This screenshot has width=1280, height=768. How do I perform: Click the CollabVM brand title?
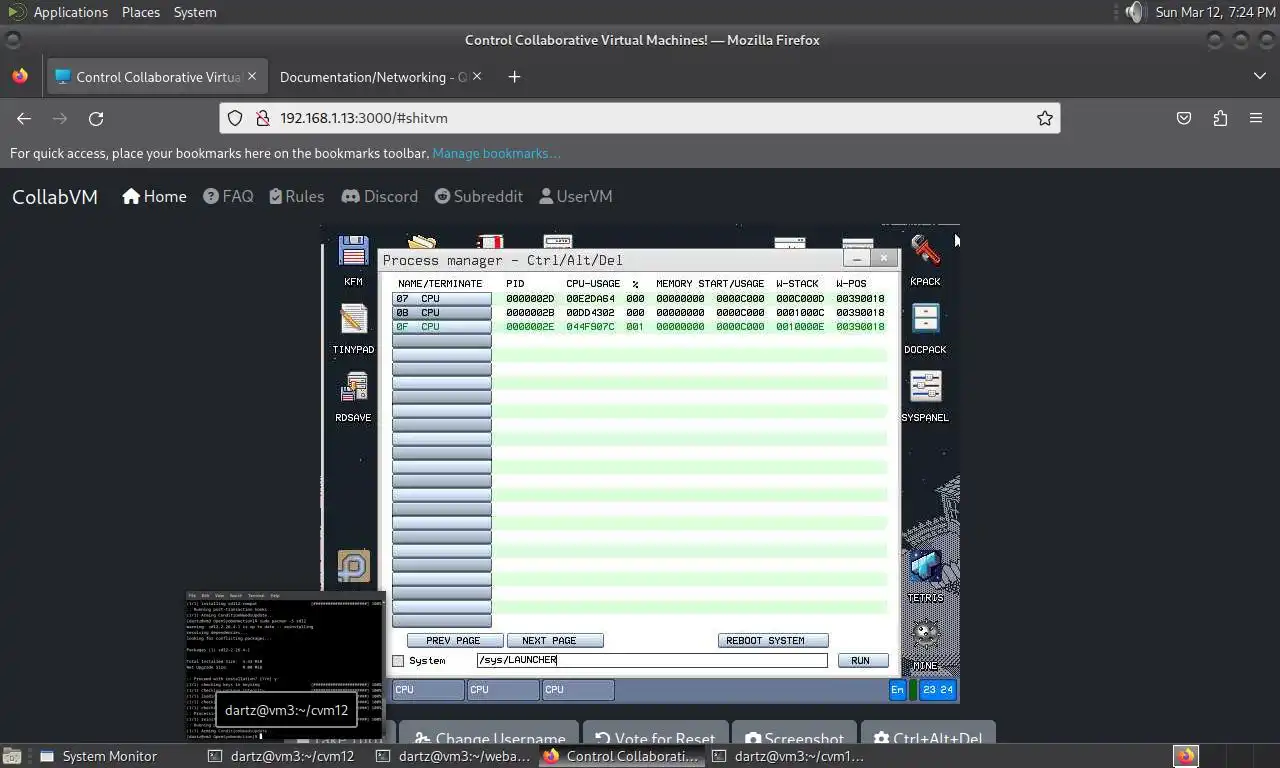[x=55, y=197]
